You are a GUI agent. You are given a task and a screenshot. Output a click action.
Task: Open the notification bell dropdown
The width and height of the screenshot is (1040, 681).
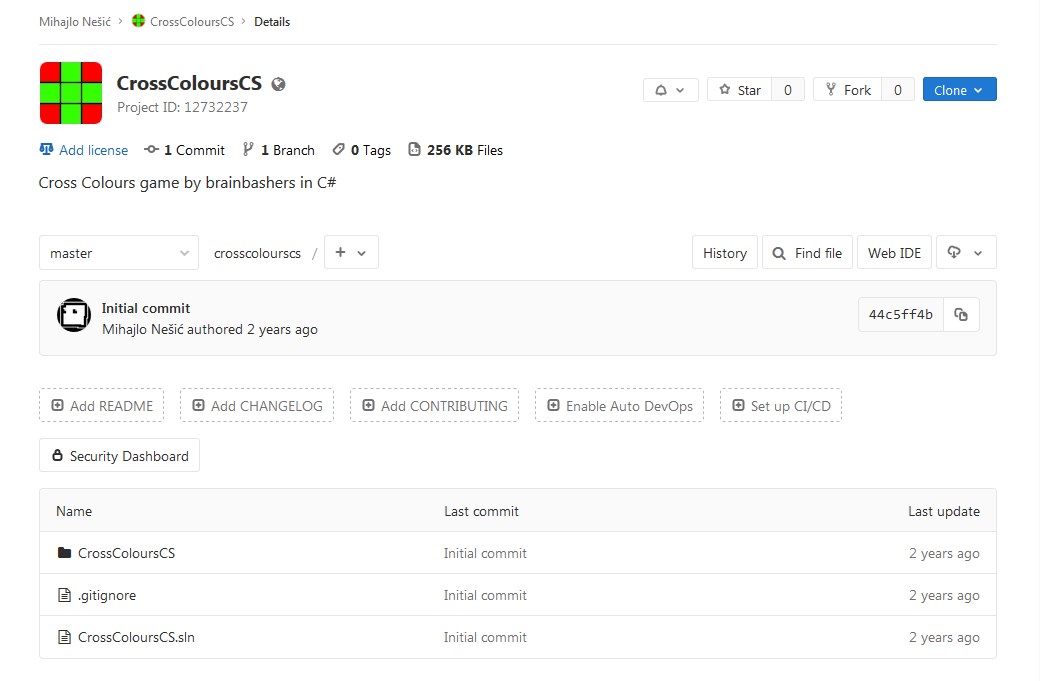point(670,90)
